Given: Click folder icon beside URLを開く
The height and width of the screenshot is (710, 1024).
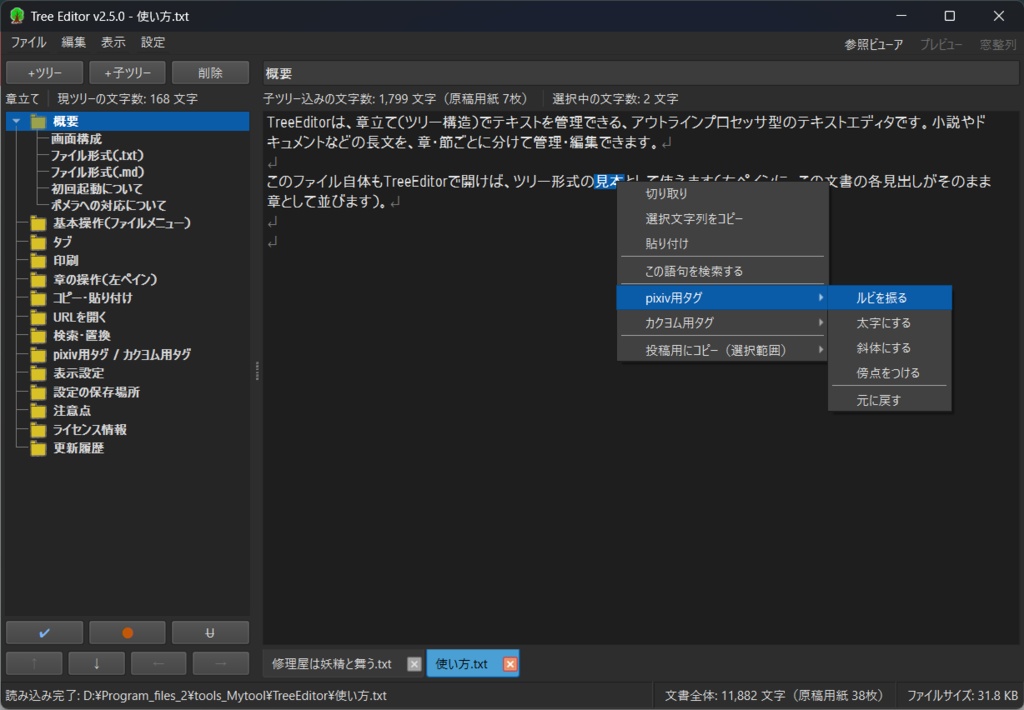Looking at the screenshot, I should point(39,317).
